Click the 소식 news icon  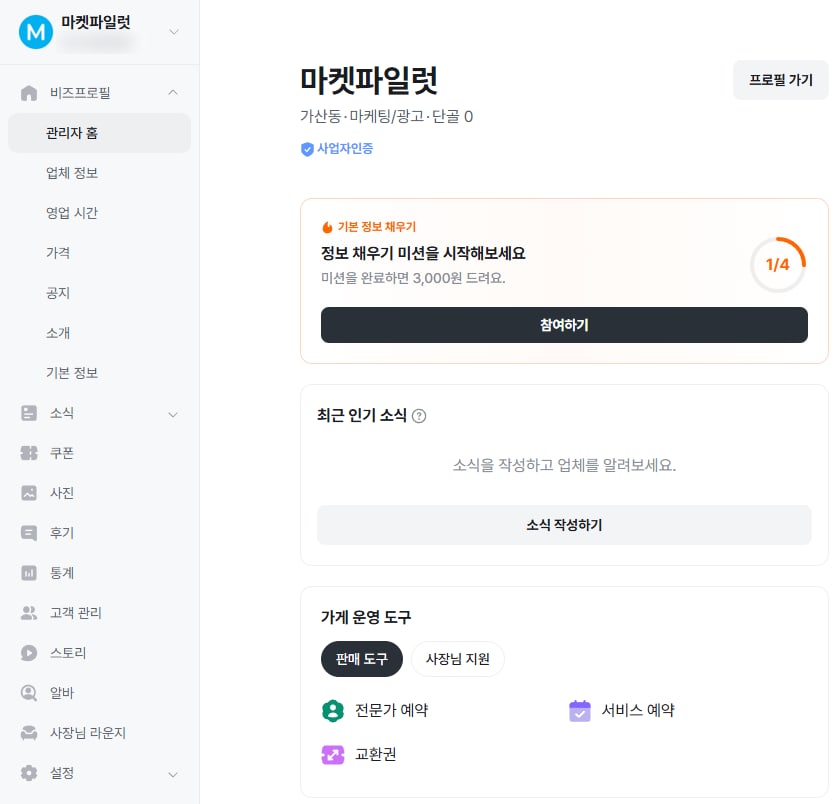tap(29, 413)
